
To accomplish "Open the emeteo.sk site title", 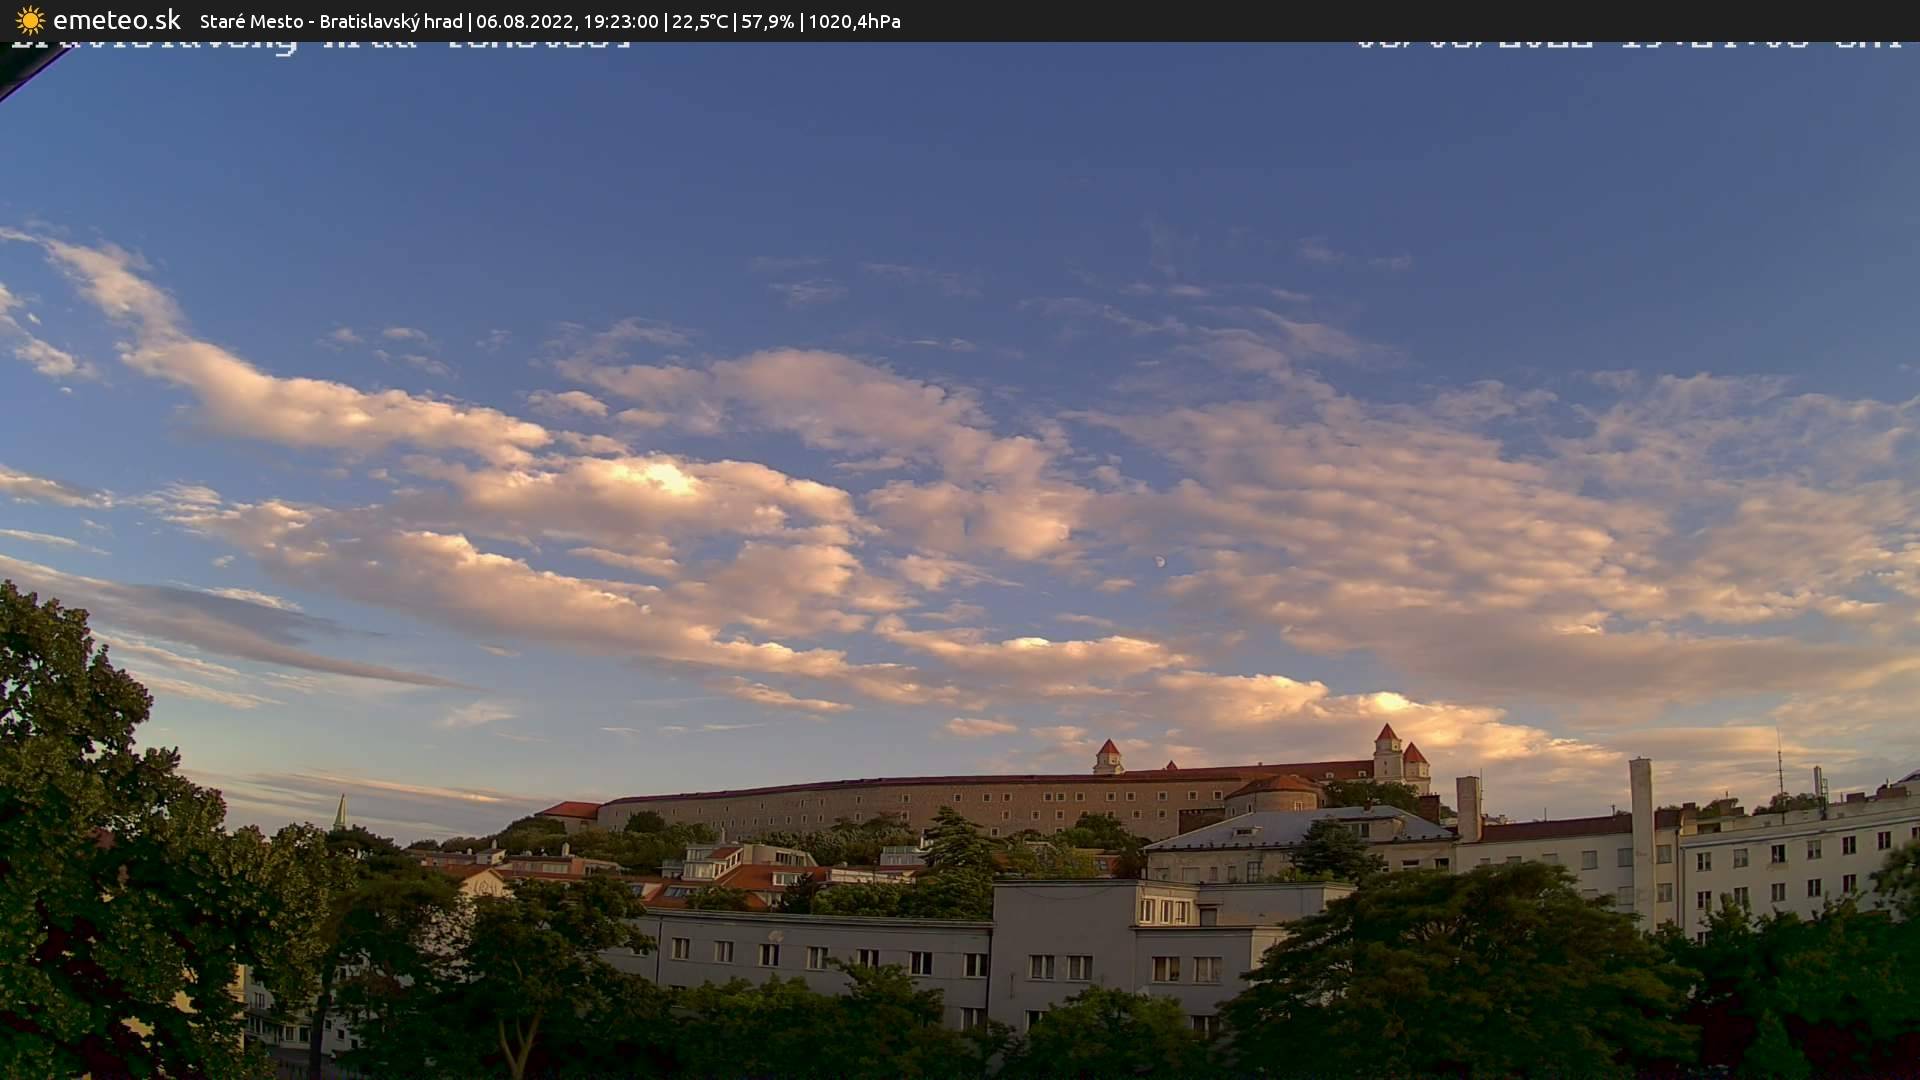I will click(x=116, y=20).
